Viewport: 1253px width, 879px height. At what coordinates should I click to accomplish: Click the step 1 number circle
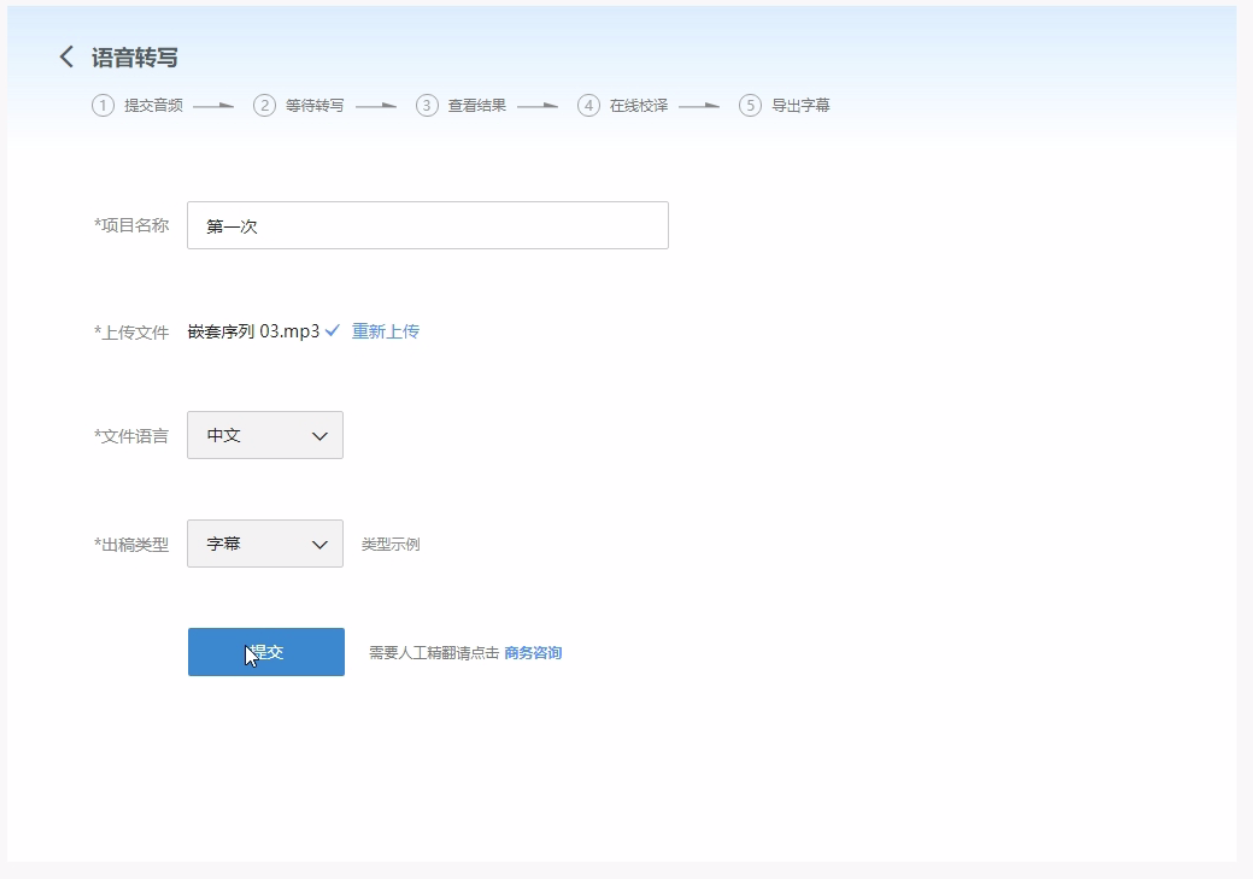(103, 105)
